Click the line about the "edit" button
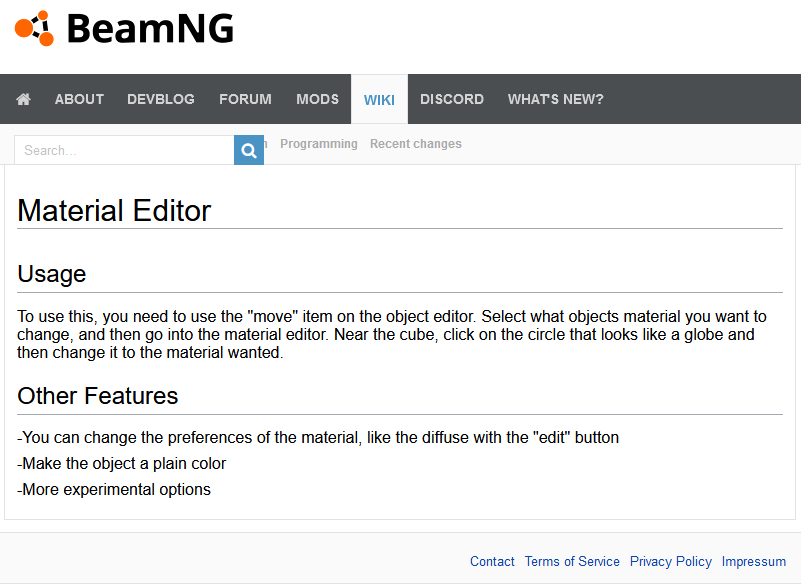 pos(318,437)
